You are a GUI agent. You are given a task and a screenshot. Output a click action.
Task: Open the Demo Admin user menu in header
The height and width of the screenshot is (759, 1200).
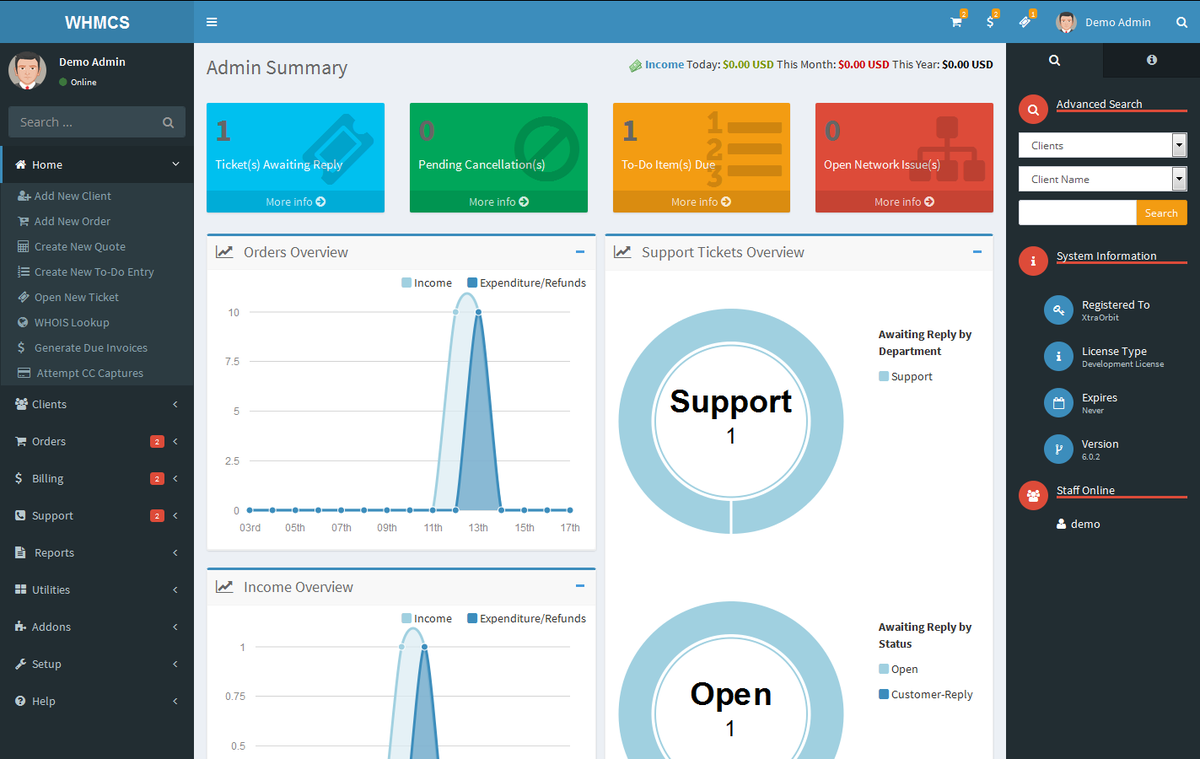point(1104,22)
